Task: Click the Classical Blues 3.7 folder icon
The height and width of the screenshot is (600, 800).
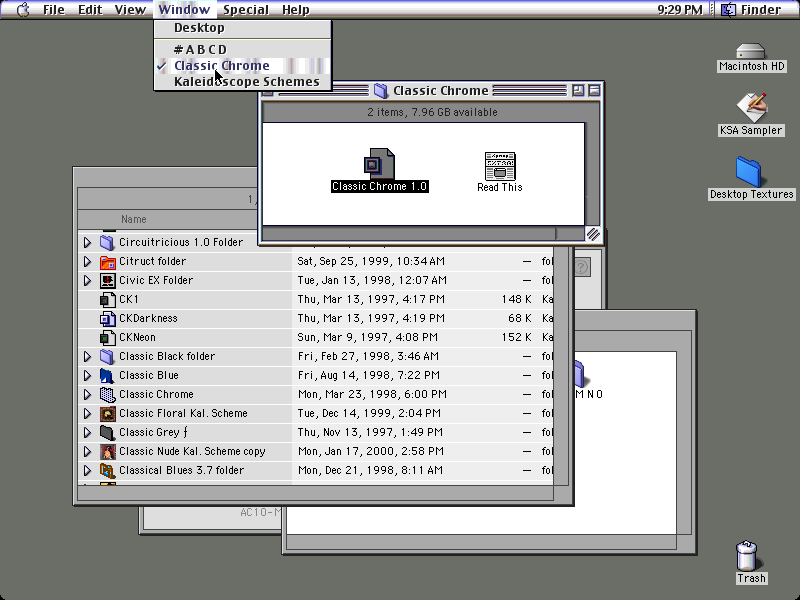Action: (x=107, y=470)
